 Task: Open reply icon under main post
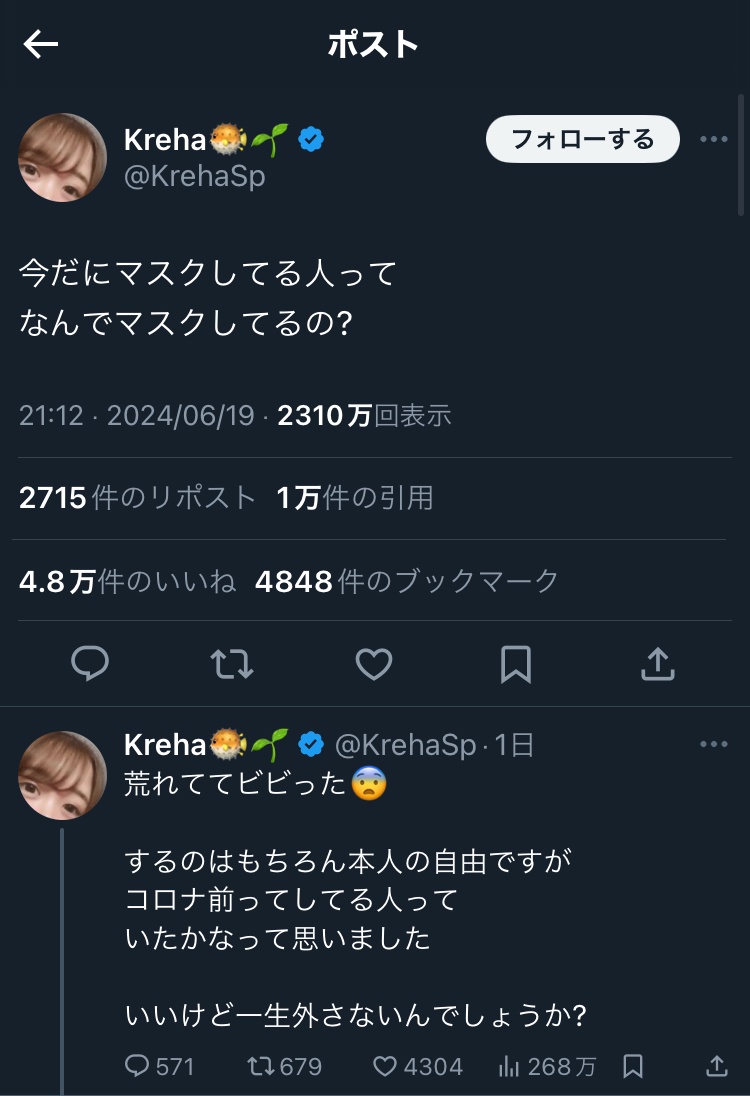click(x=90, y=663)
